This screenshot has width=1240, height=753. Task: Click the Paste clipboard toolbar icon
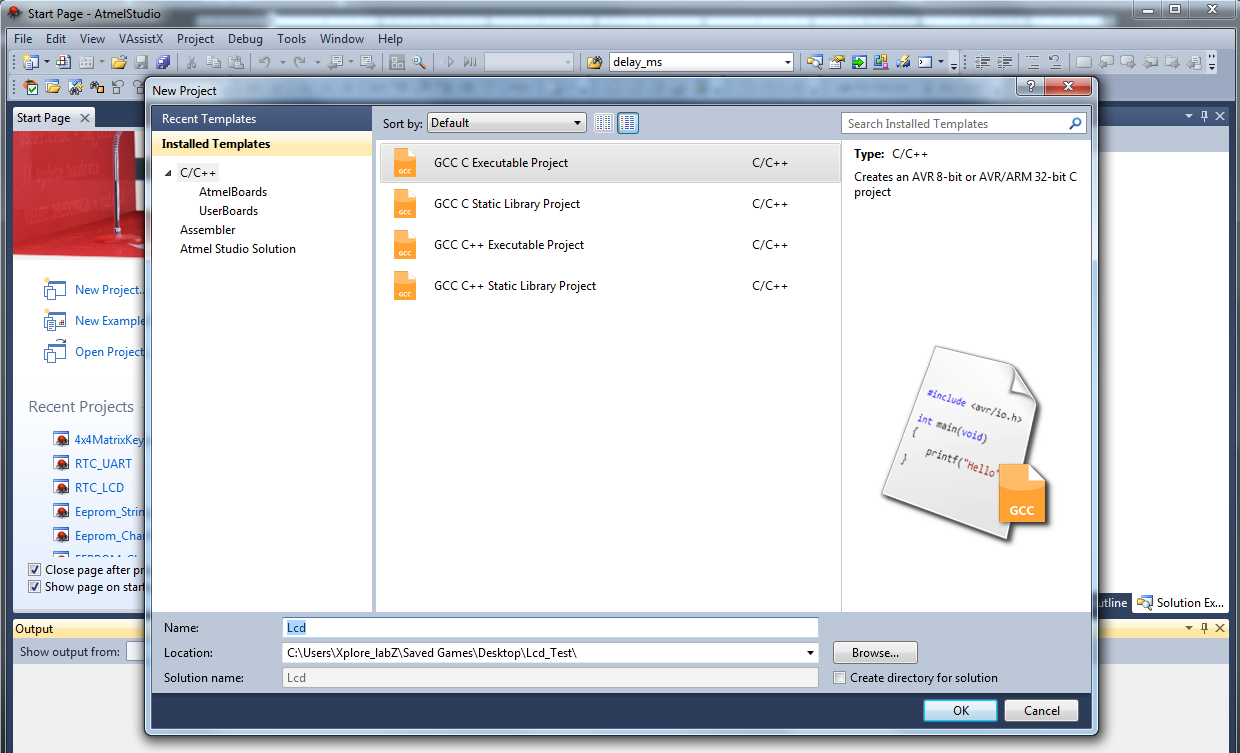(x=235, y=62)
